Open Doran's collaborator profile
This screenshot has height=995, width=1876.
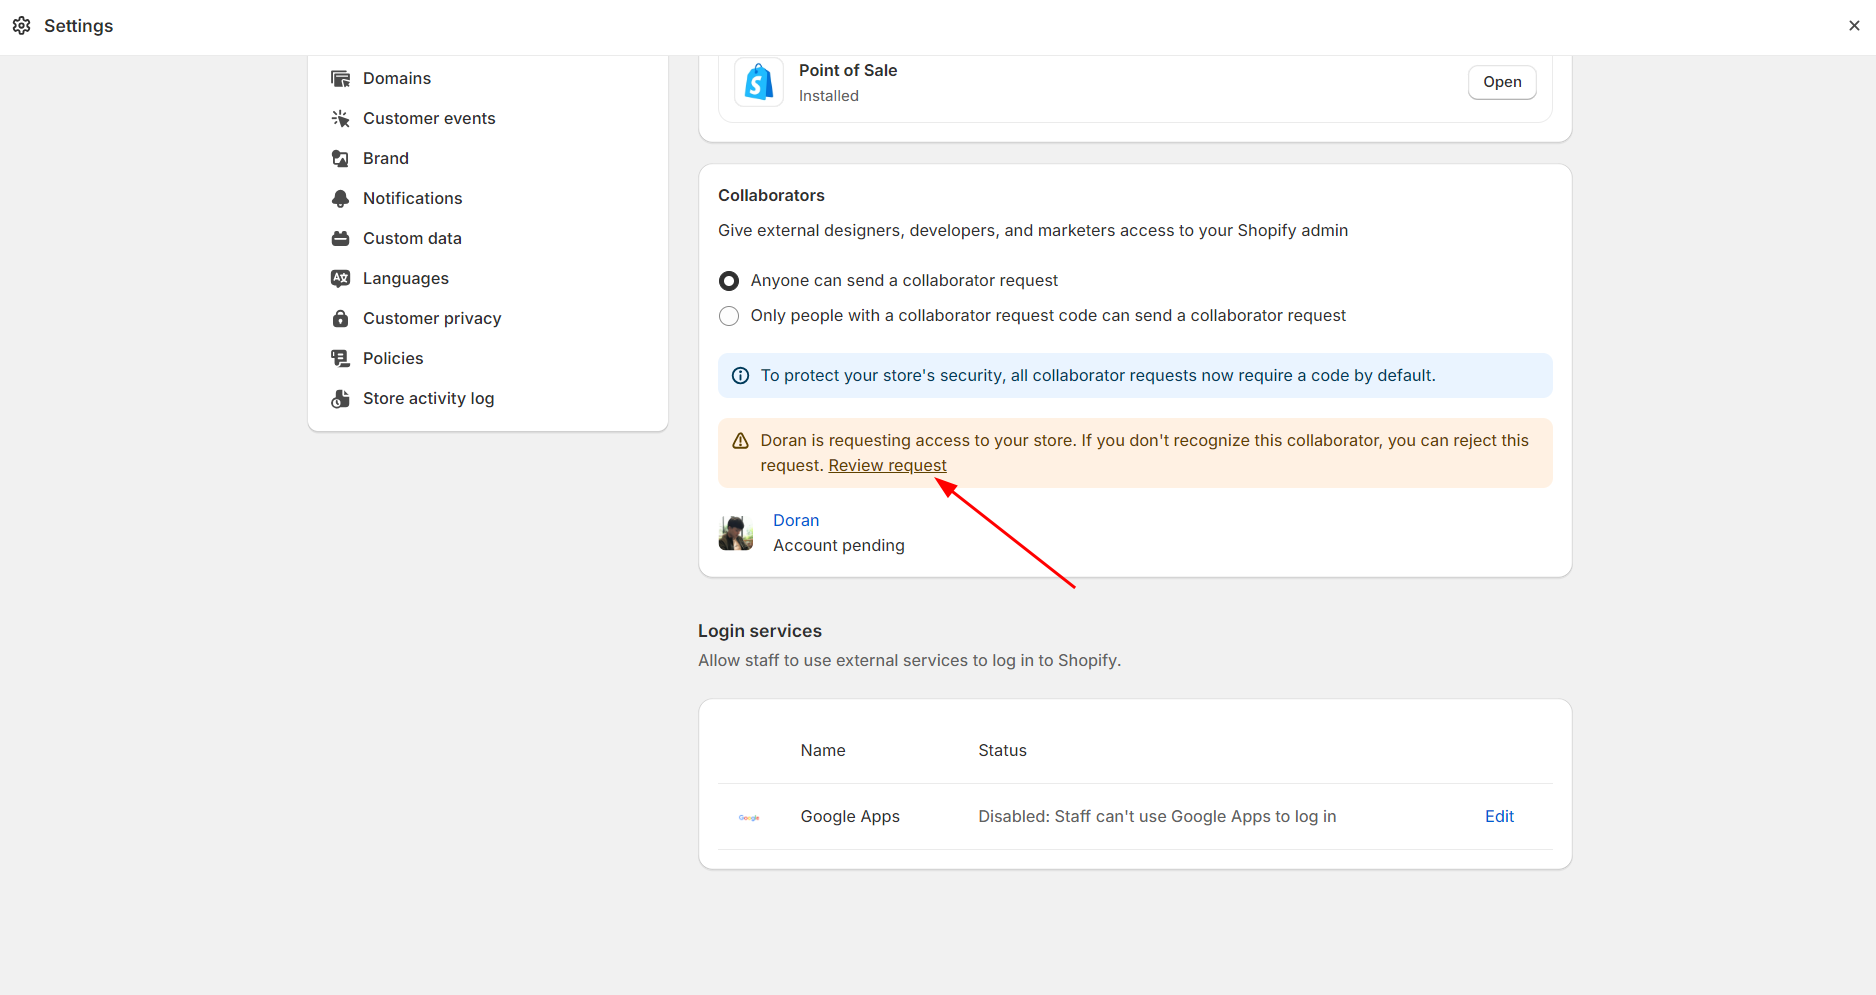click(x=795, y=520)
